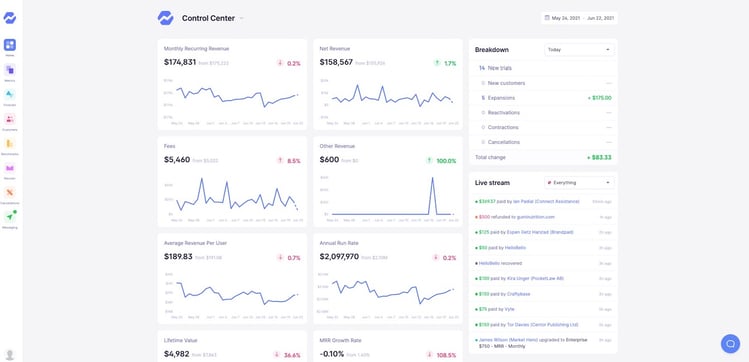The image size is (749, 362).
Task: Click the Net Revenue line chart
Action: click(x=393, y=96)
